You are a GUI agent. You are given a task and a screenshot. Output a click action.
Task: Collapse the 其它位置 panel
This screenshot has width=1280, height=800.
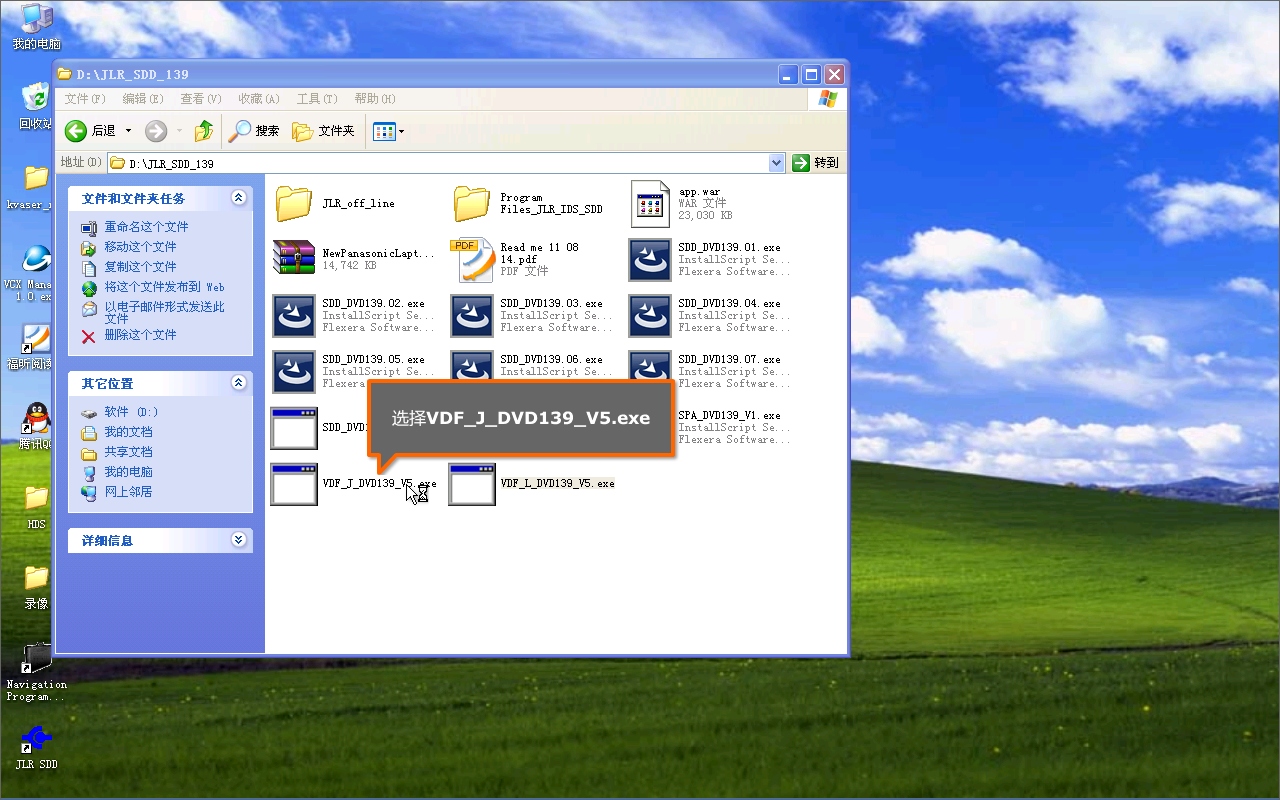[x=238, y=383]
